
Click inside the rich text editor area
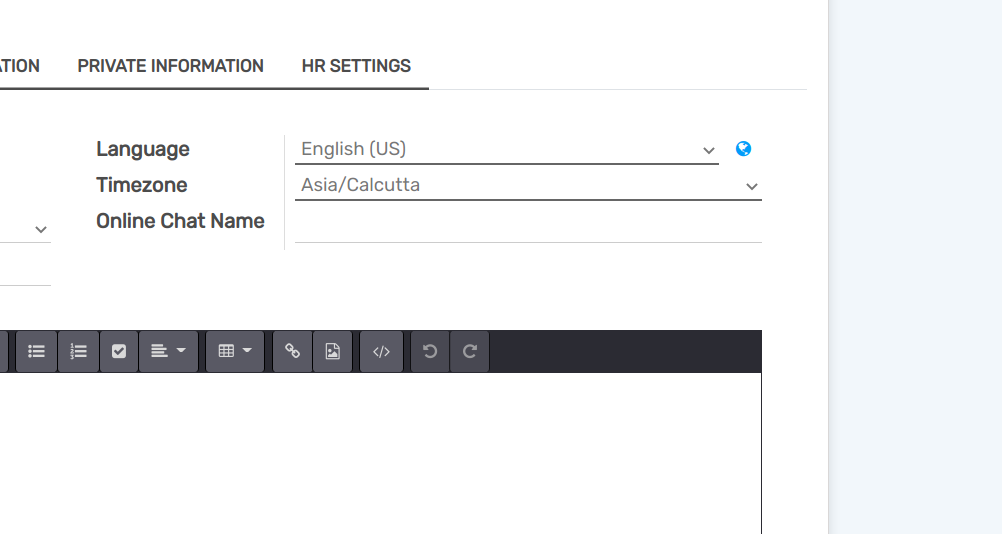click(x=380, y=450)
